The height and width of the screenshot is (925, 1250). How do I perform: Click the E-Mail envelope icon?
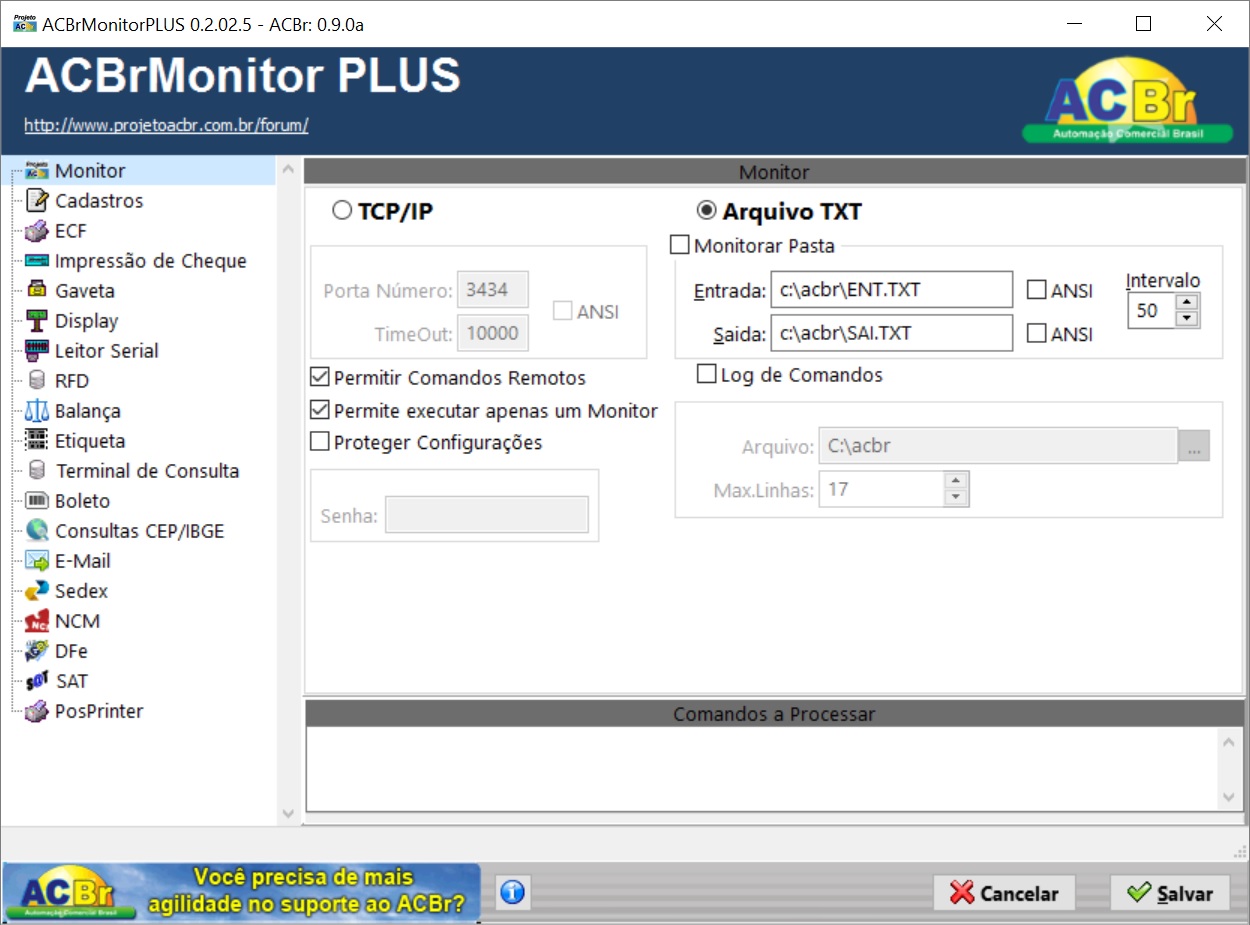pyautogui.click(x=37, y=561)
